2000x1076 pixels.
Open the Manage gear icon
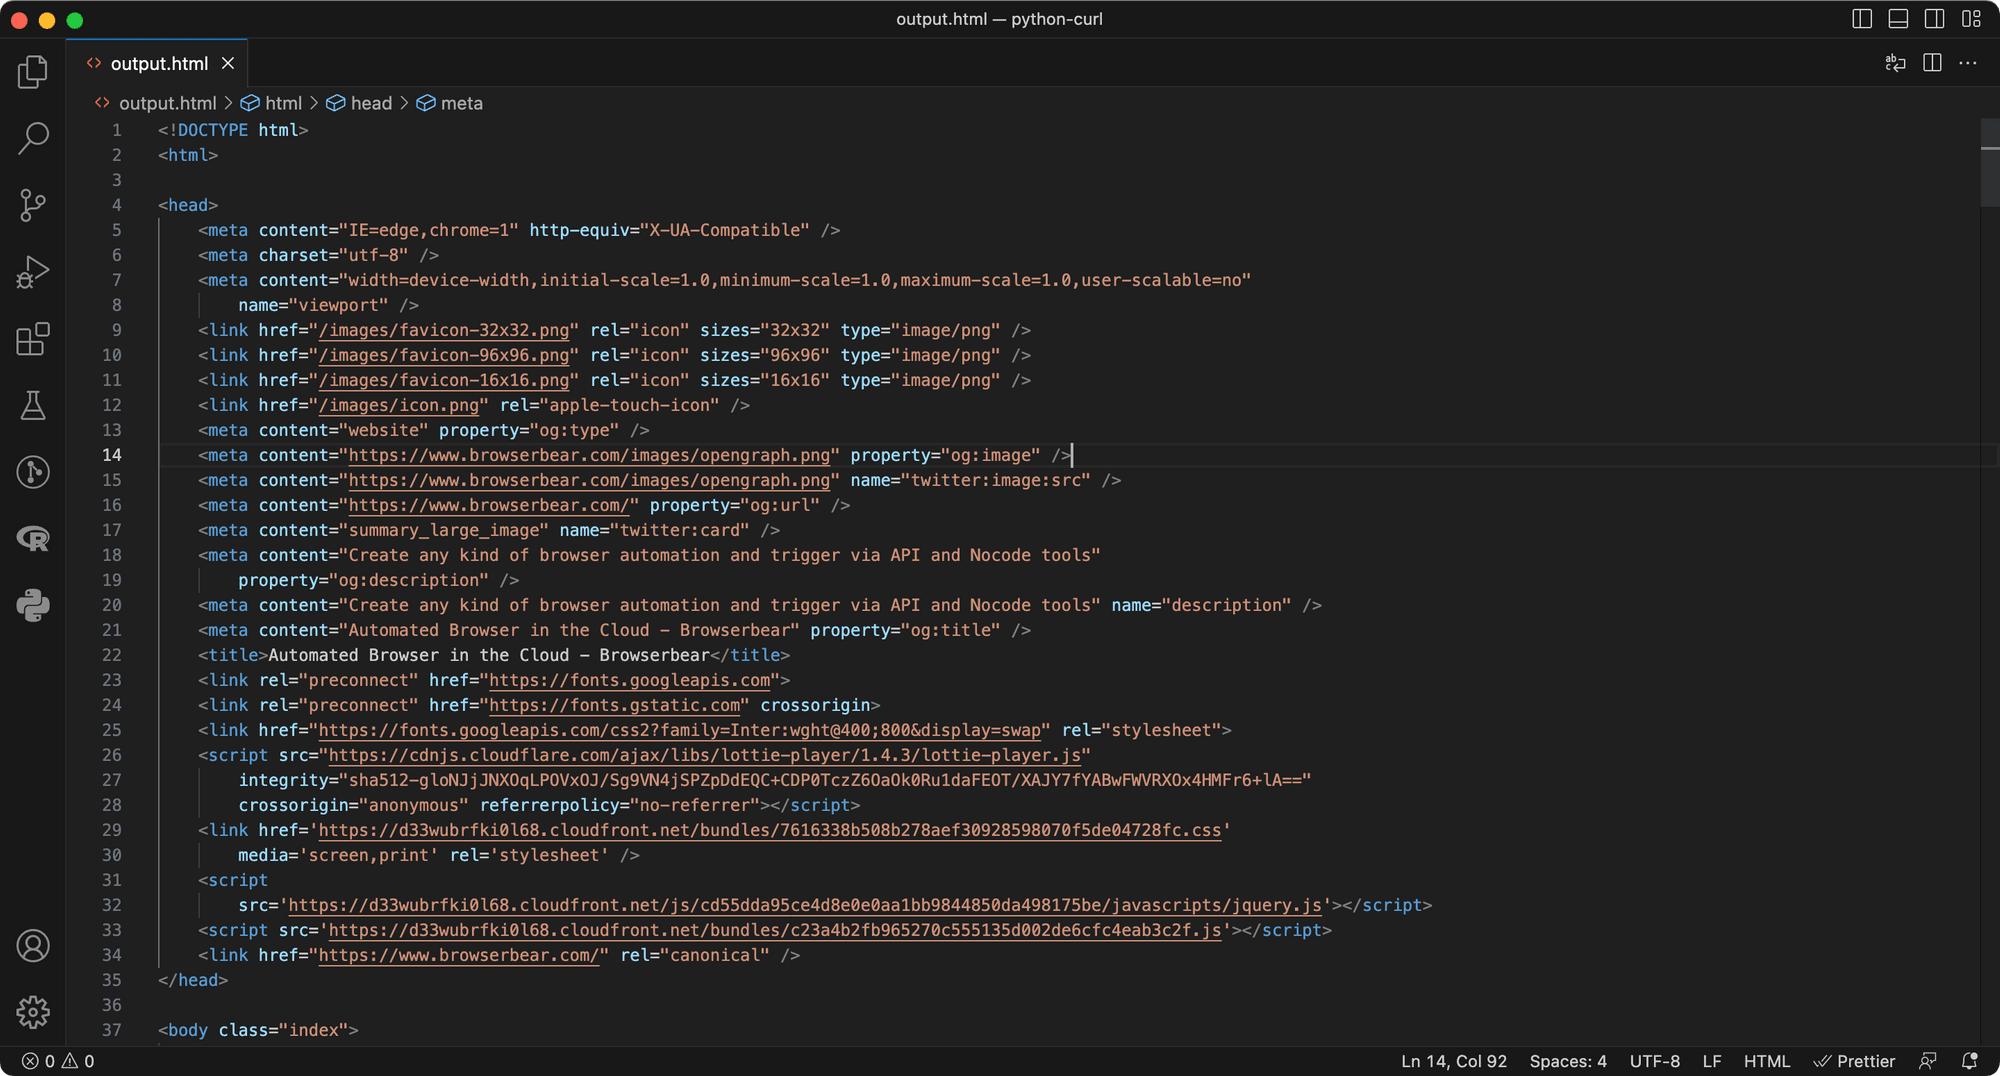[33, 1012]
